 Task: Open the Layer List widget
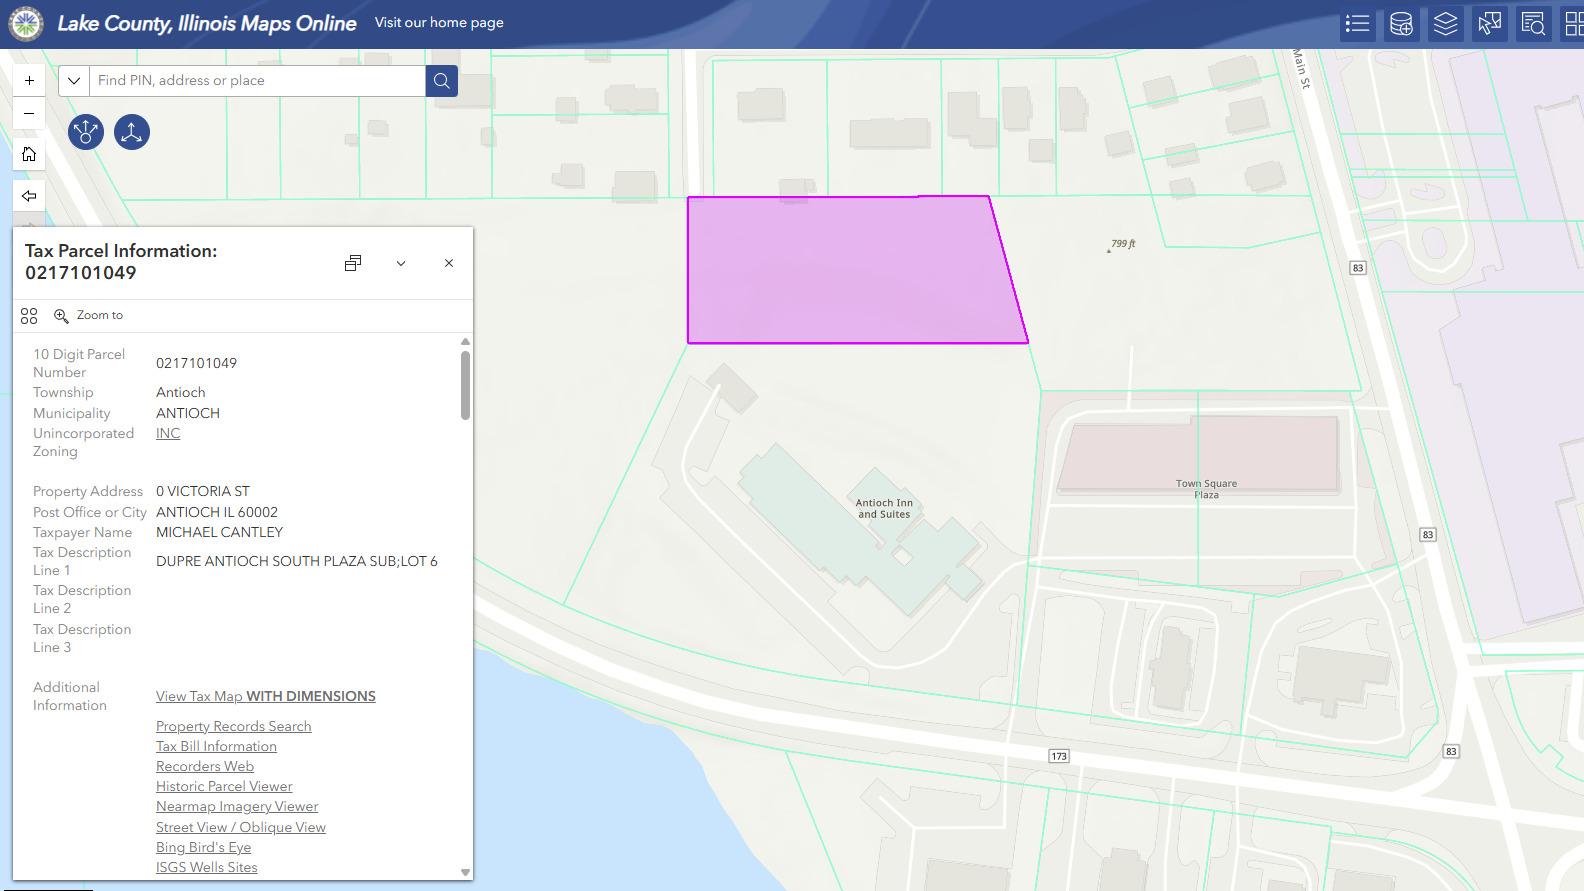(1445, 24)
